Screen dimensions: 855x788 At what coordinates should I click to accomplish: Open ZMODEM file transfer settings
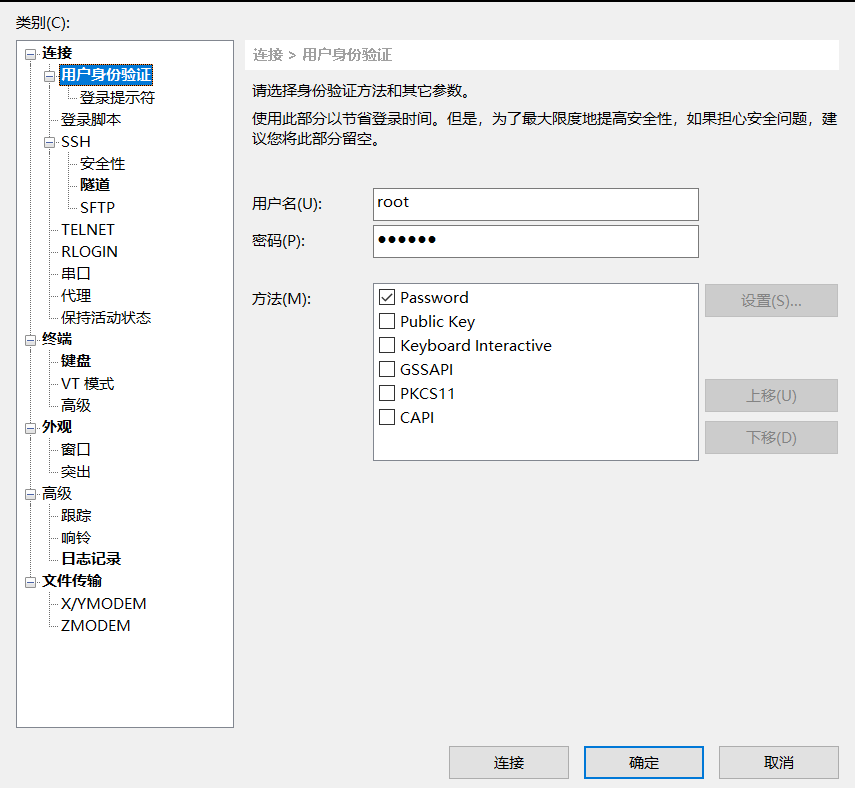96,625
